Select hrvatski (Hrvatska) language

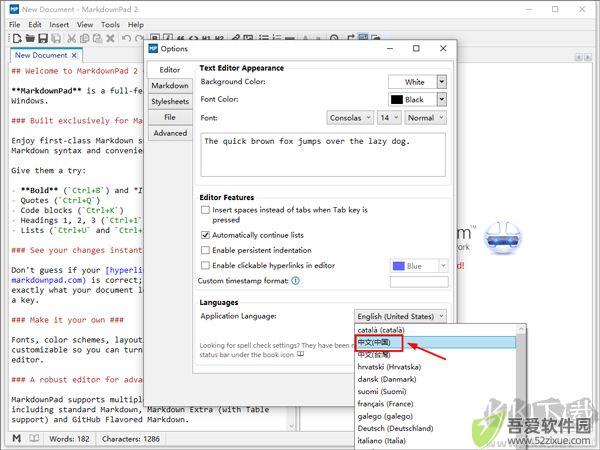point(435,367)
